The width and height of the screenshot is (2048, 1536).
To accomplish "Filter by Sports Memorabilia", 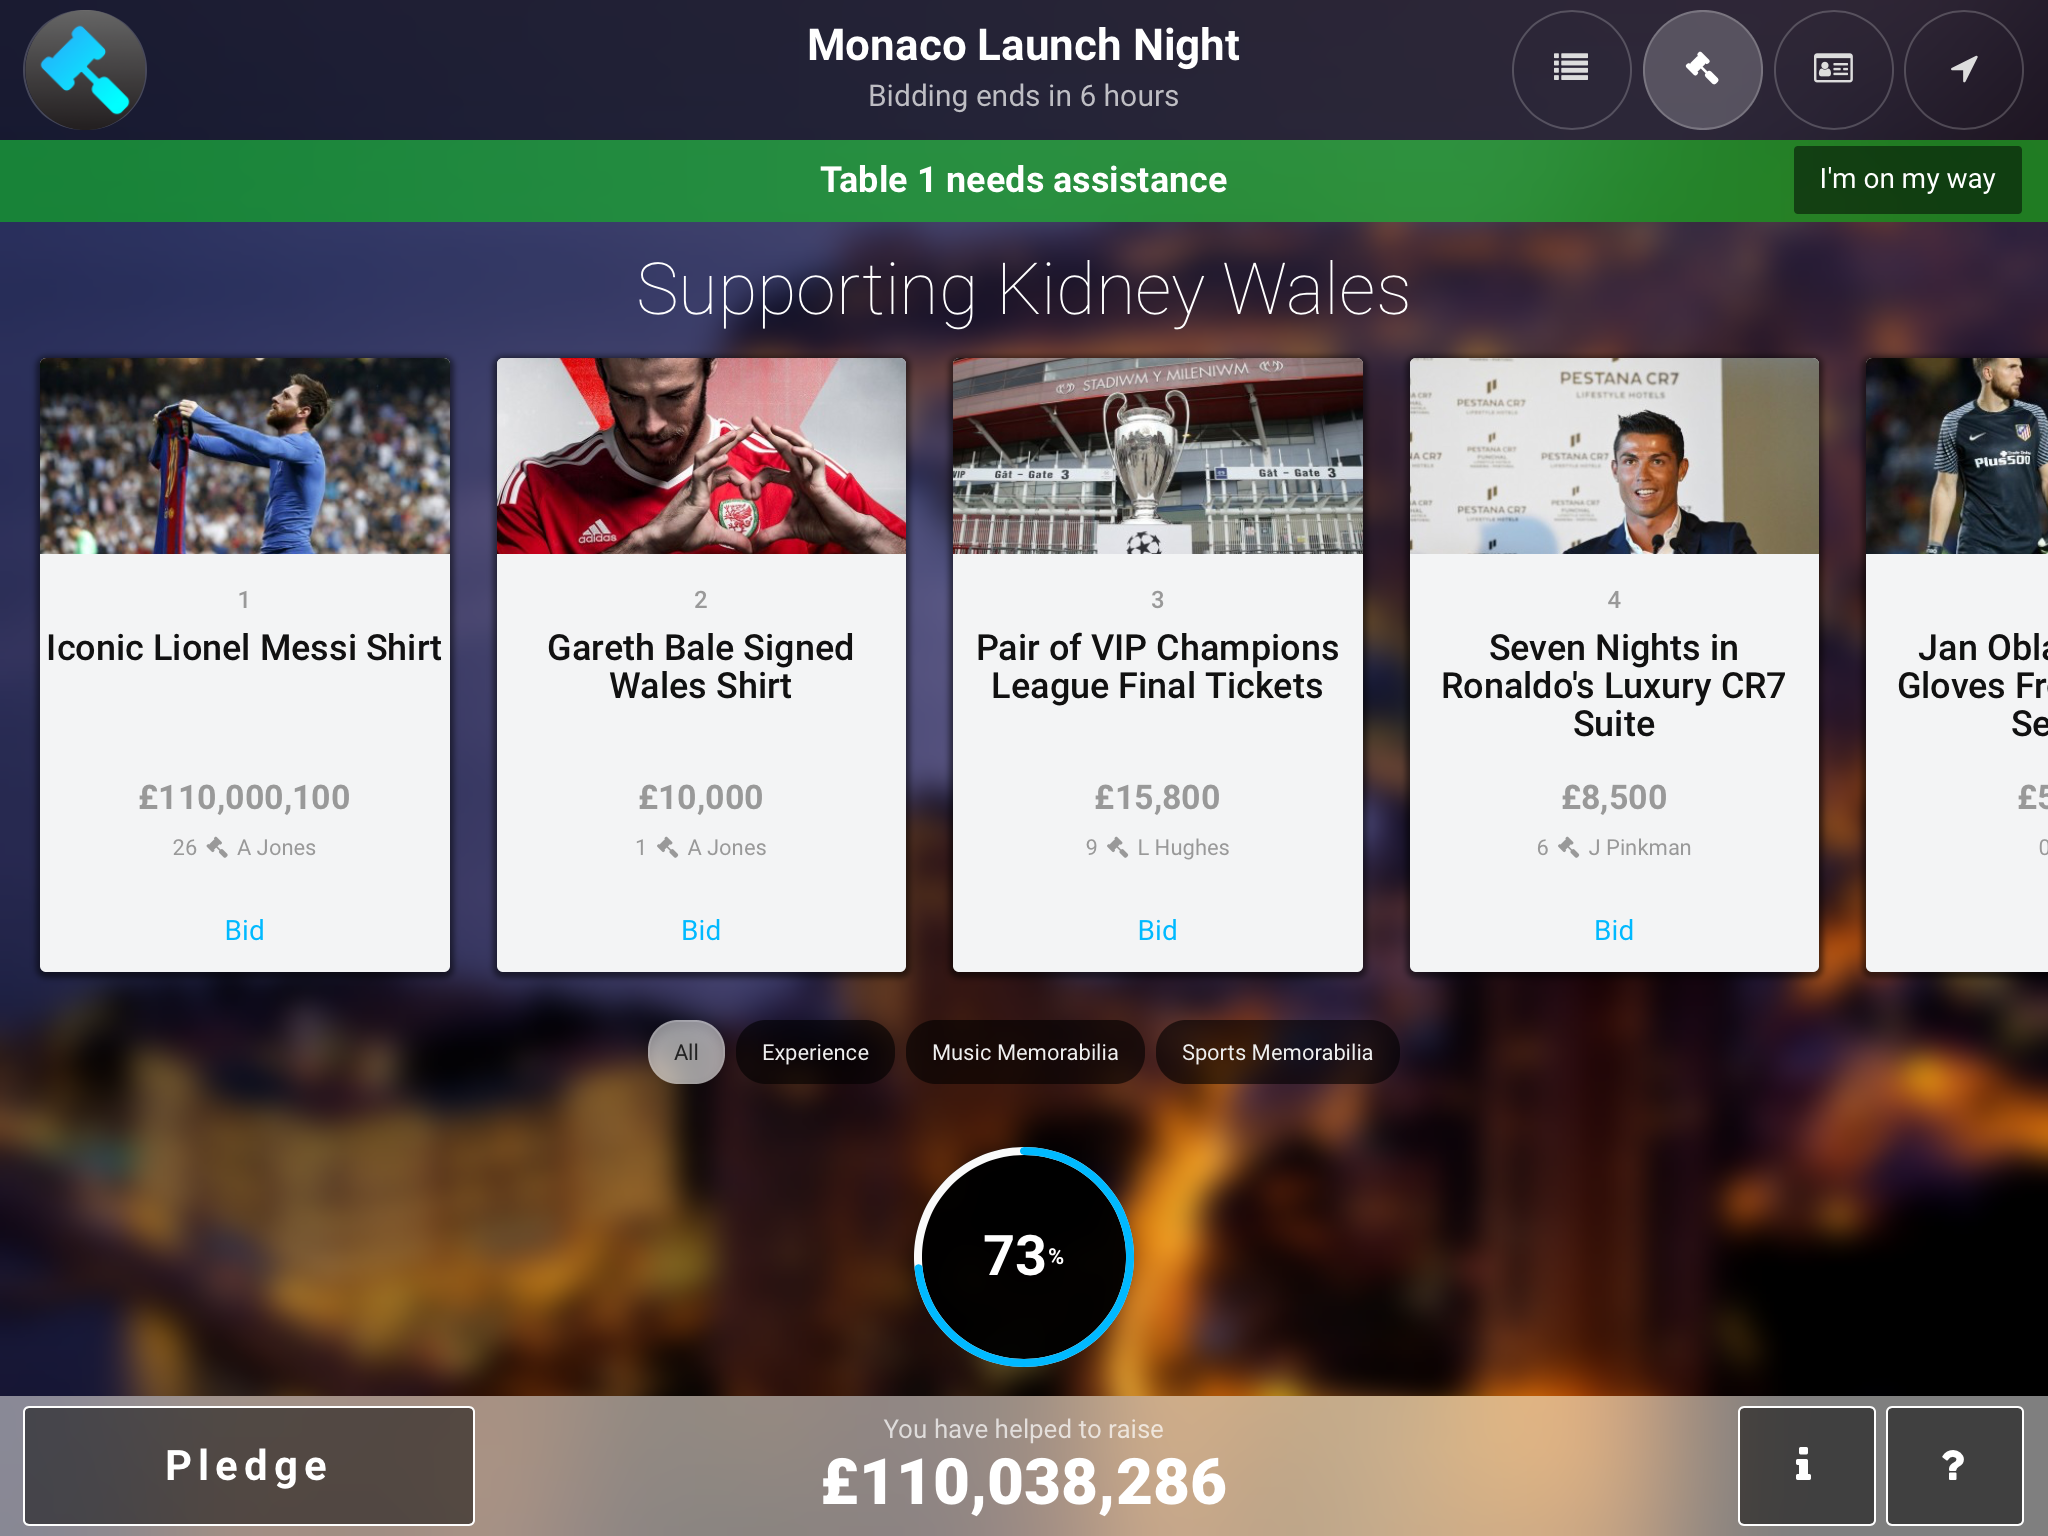I will pos(1277,1052).
